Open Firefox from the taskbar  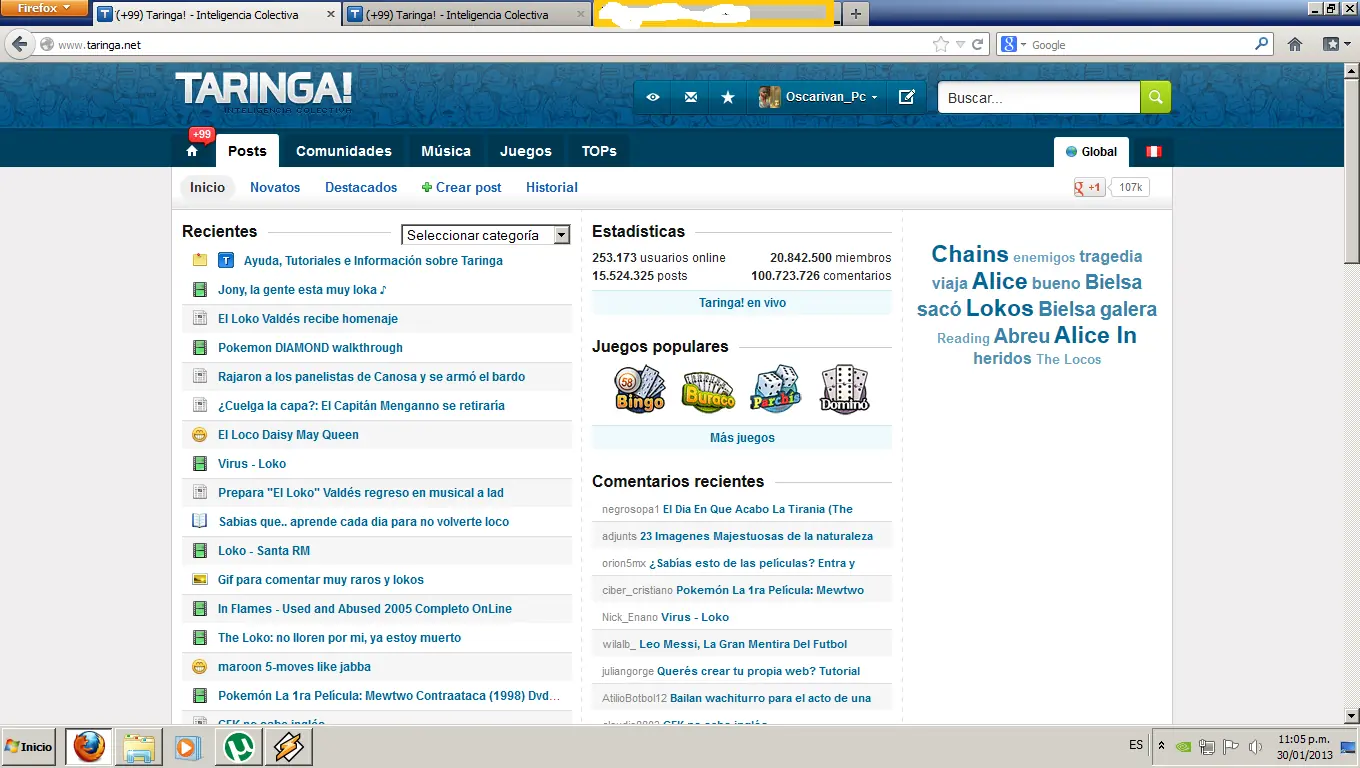89,747
